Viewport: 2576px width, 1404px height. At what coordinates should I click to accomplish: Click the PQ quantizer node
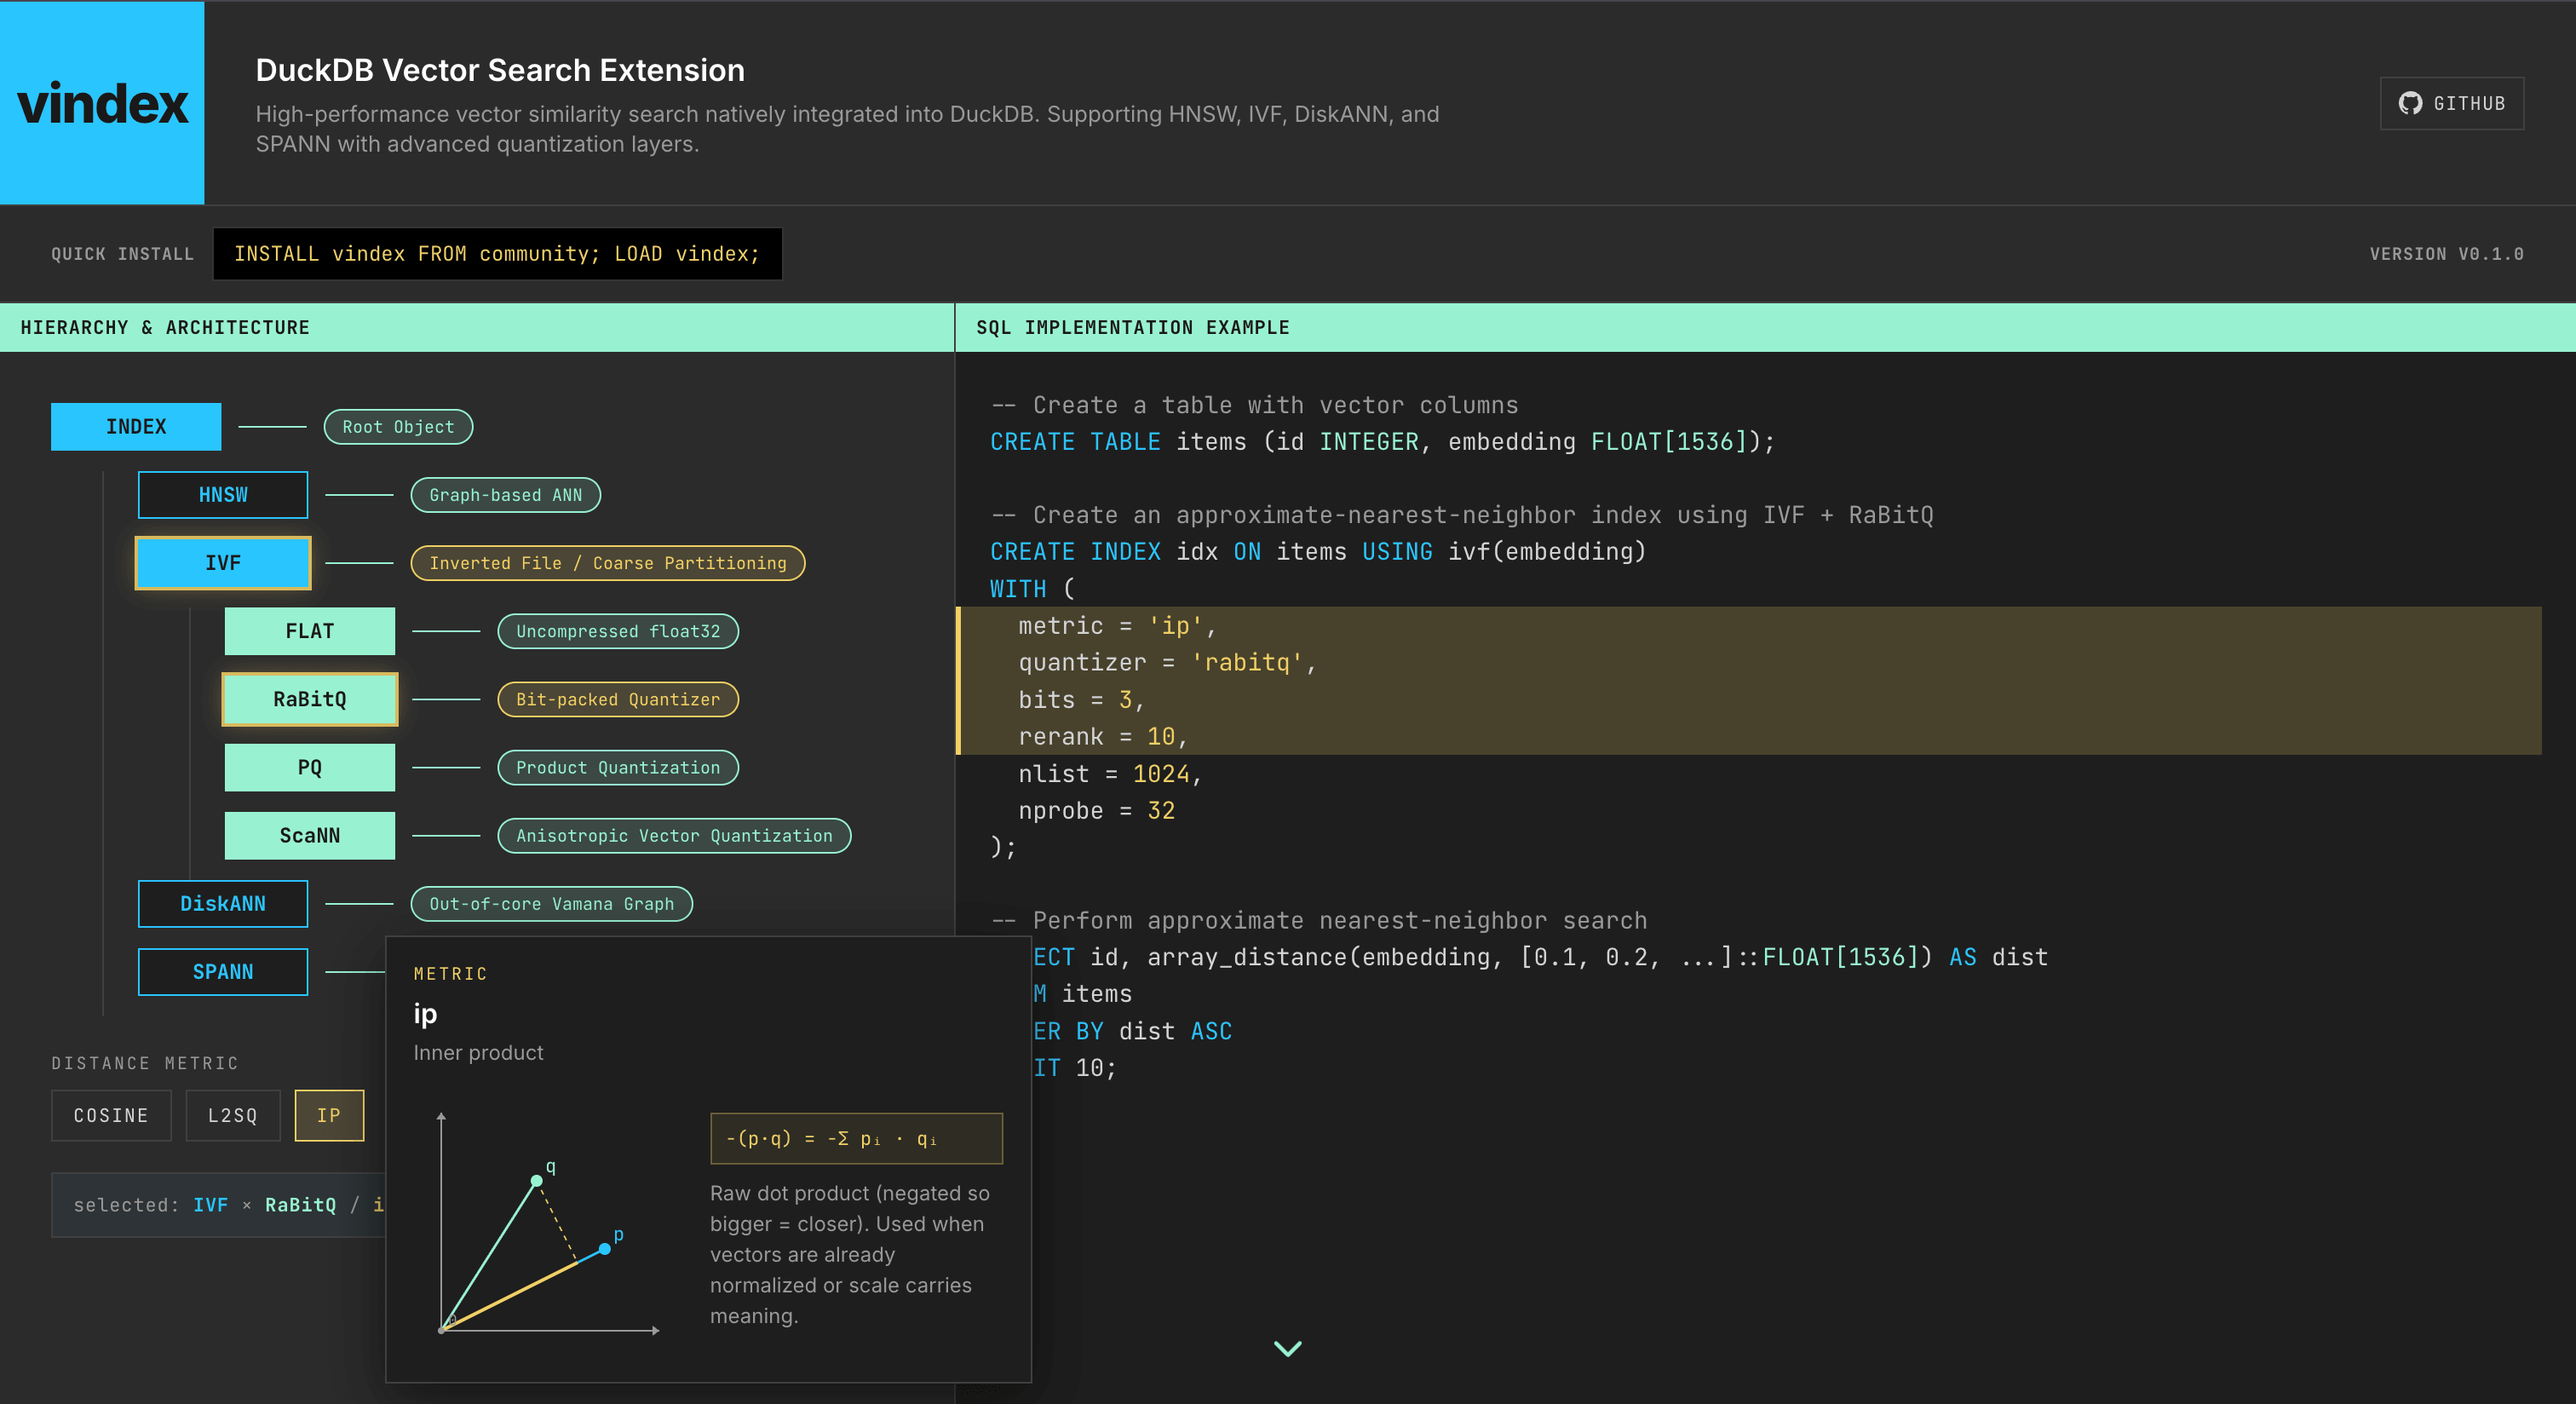[309, 767]
